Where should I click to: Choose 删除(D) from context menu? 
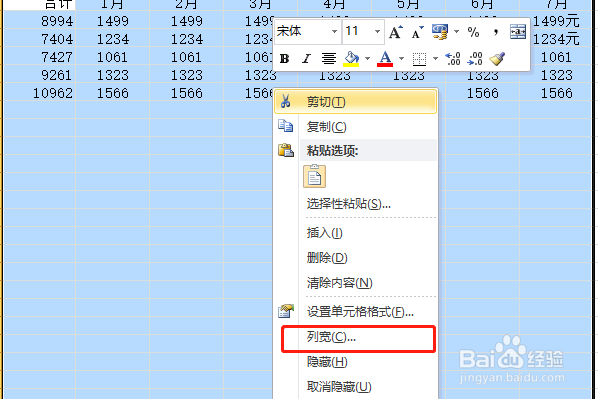pos(355,258)
